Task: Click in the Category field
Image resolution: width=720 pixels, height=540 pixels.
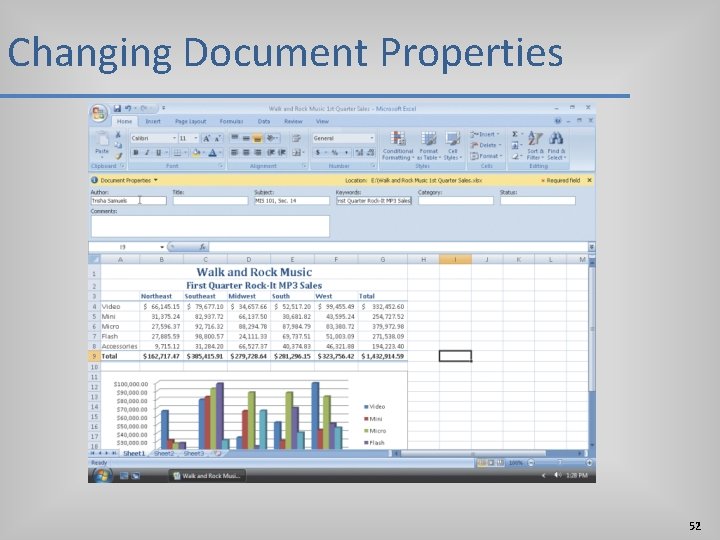Action: tap(456, 201)
